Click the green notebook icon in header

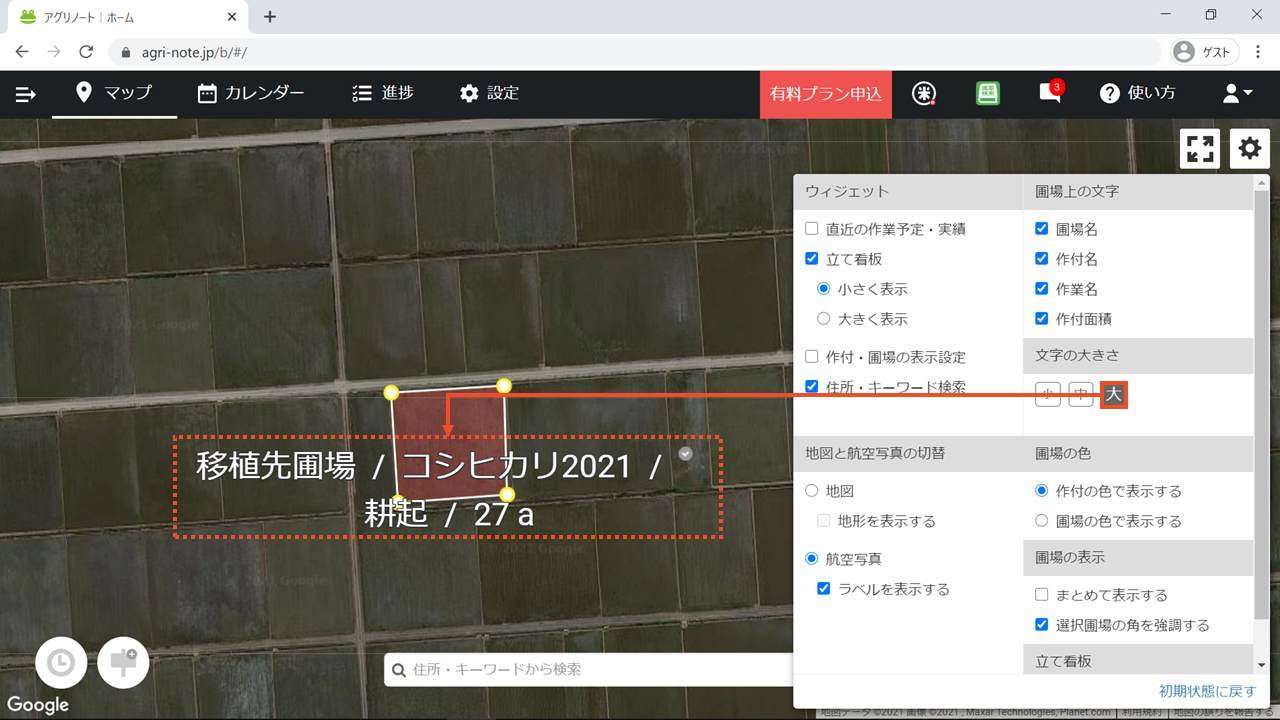988,93
